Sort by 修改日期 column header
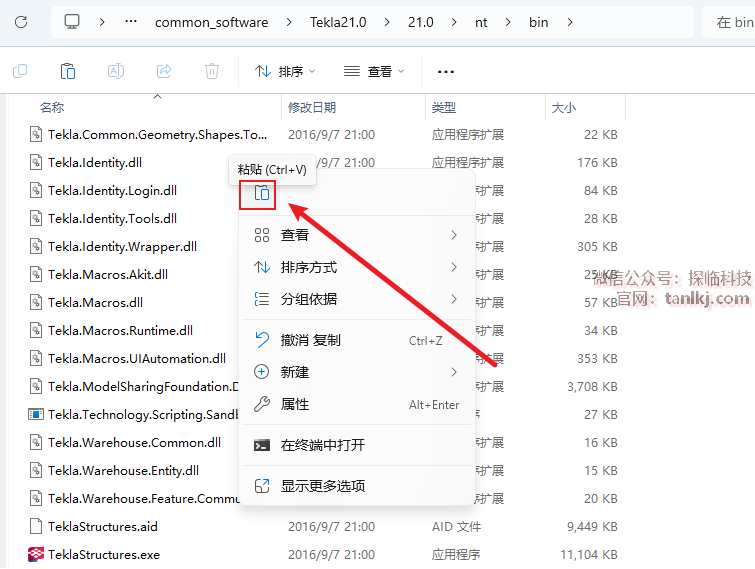This screenshot has width=755, height=569. coord(312,107)
